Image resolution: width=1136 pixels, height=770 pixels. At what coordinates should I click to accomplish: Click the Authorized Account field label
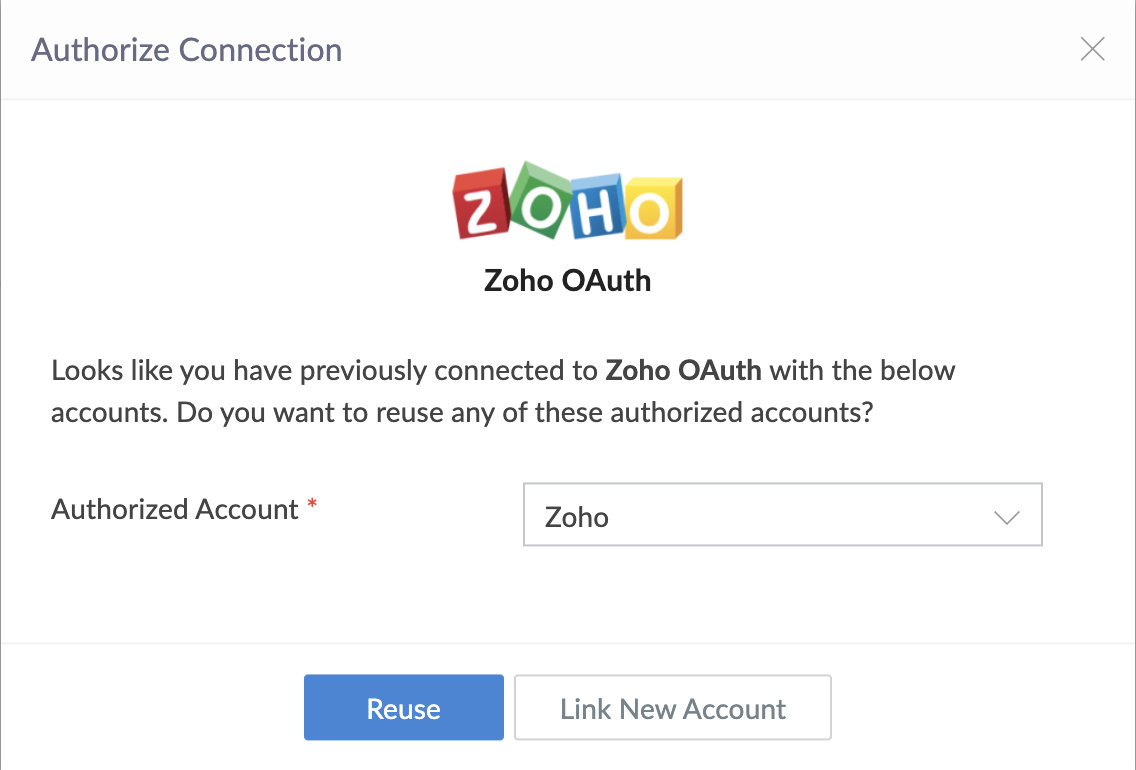[175, 509]
